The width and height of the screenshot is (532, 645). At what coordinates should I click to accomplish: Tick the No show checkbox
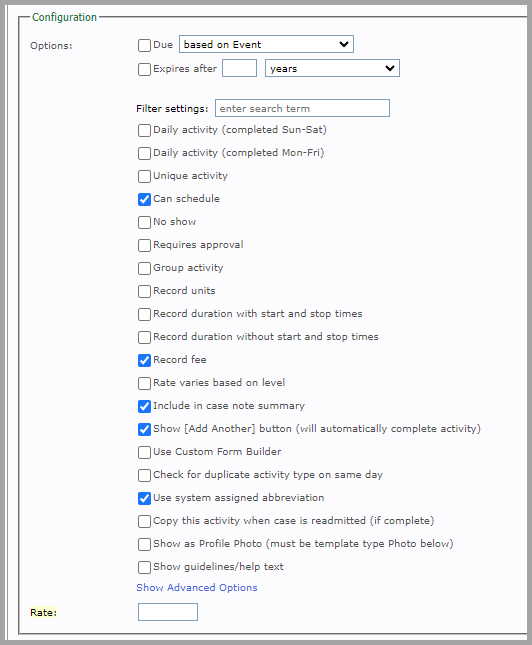144,223
